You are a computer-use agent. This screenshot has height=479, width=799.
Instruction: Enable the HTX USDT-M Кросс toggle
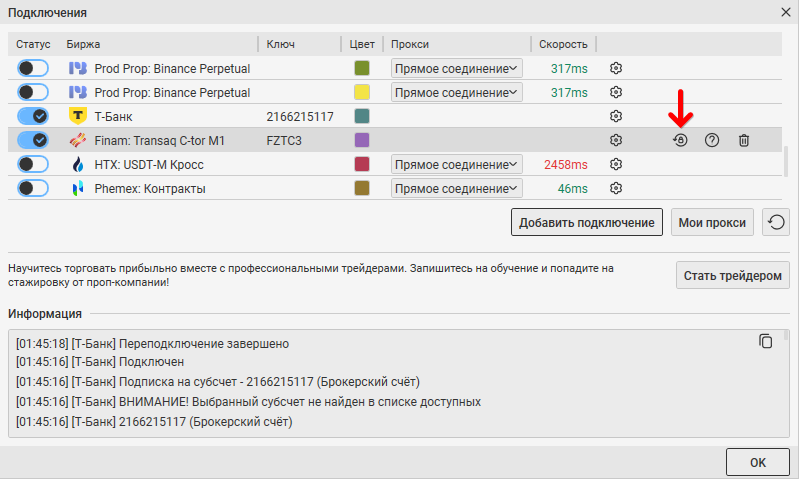pyautogui.click(x=33, y=164)
